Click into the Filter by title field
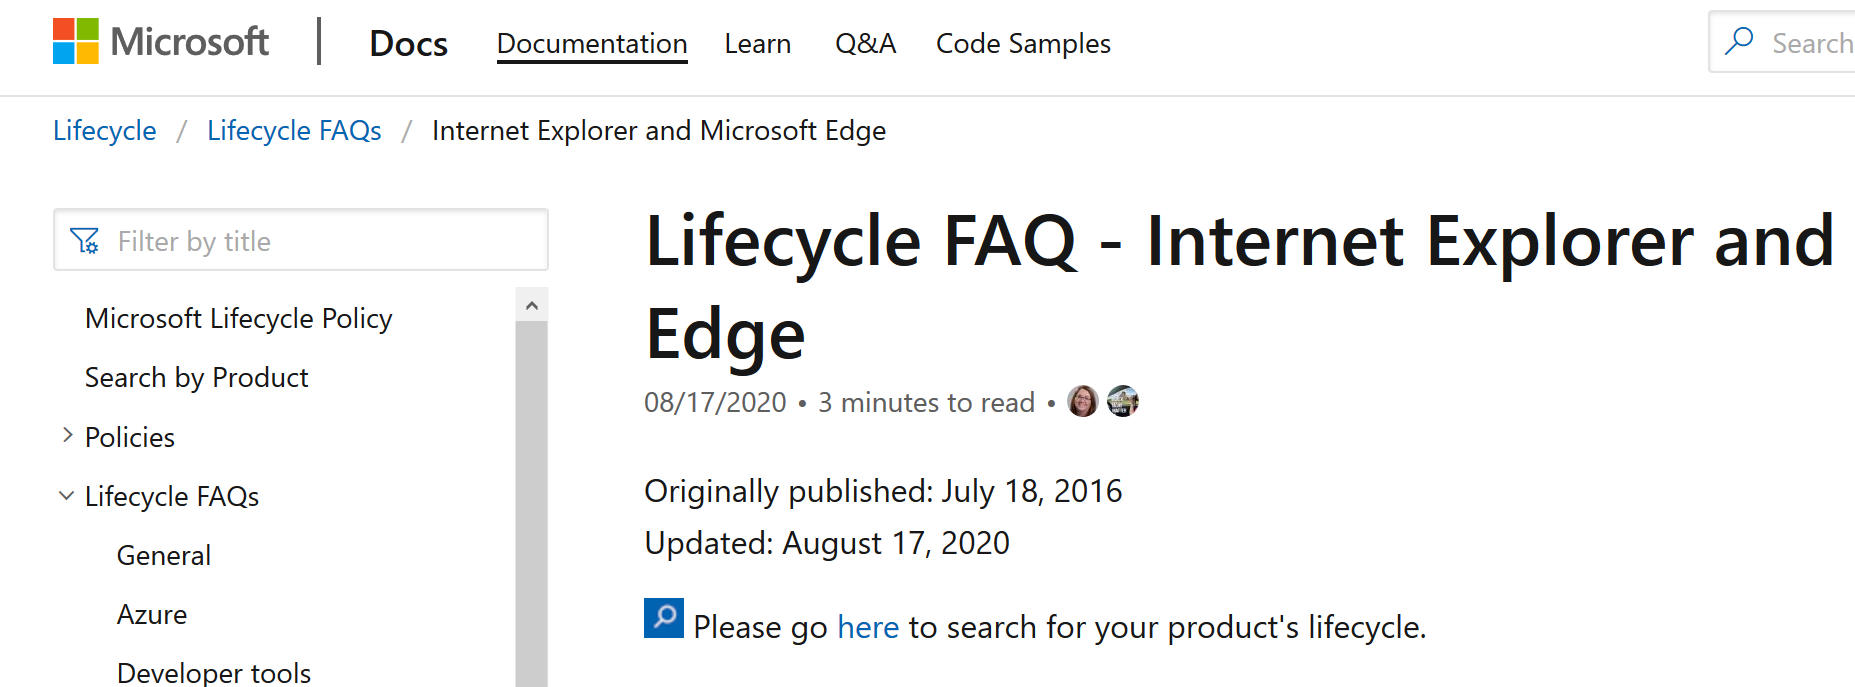Viewport: 1855px width, 687px height. pos(301,240)
